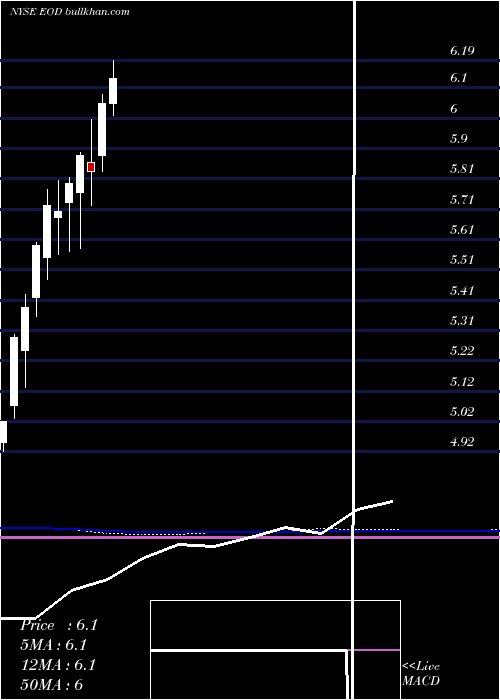The height and width of the screenshot is (700, 500).
Task: Click the 6.19 price axis label
Action: pyautogui.click(x=462, y=51)
